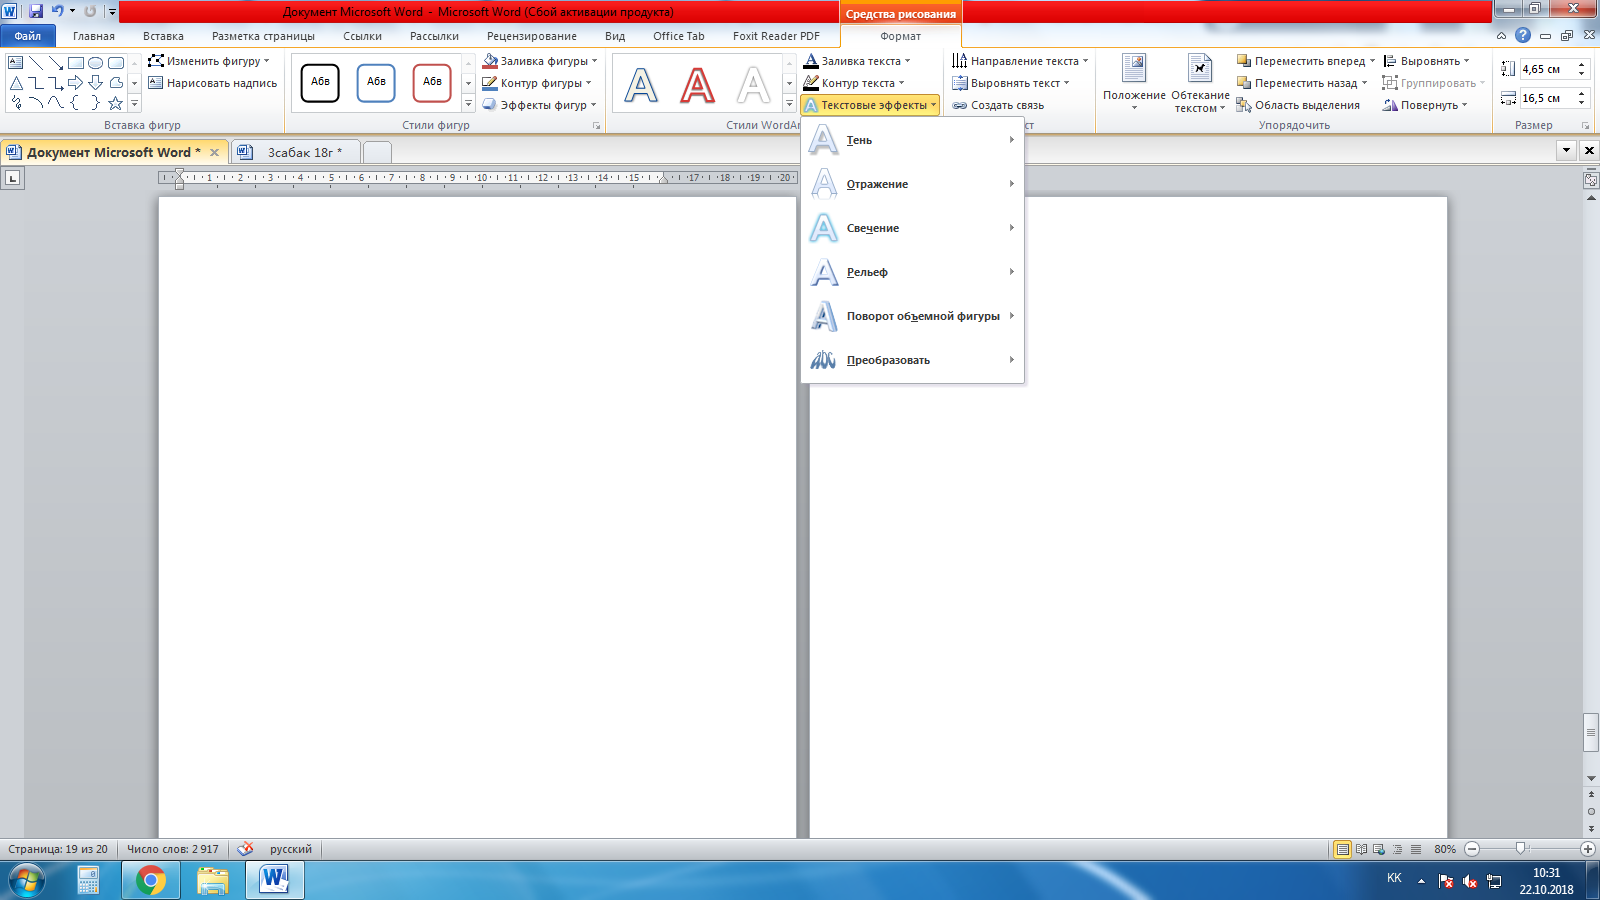This screenshot has width=1600, height=900.
Task: Pick the five-point star shape
Action: pyautogui.click(x=116, y=103)
